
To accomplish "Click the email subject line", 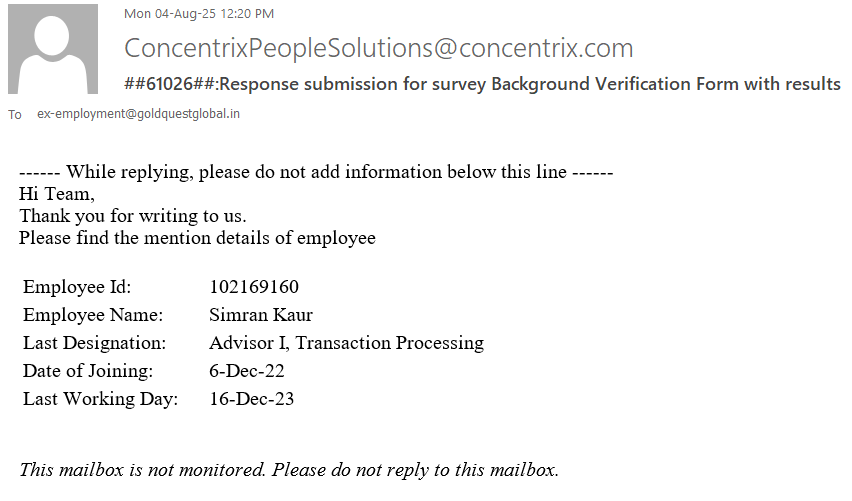I will point(482,83).
